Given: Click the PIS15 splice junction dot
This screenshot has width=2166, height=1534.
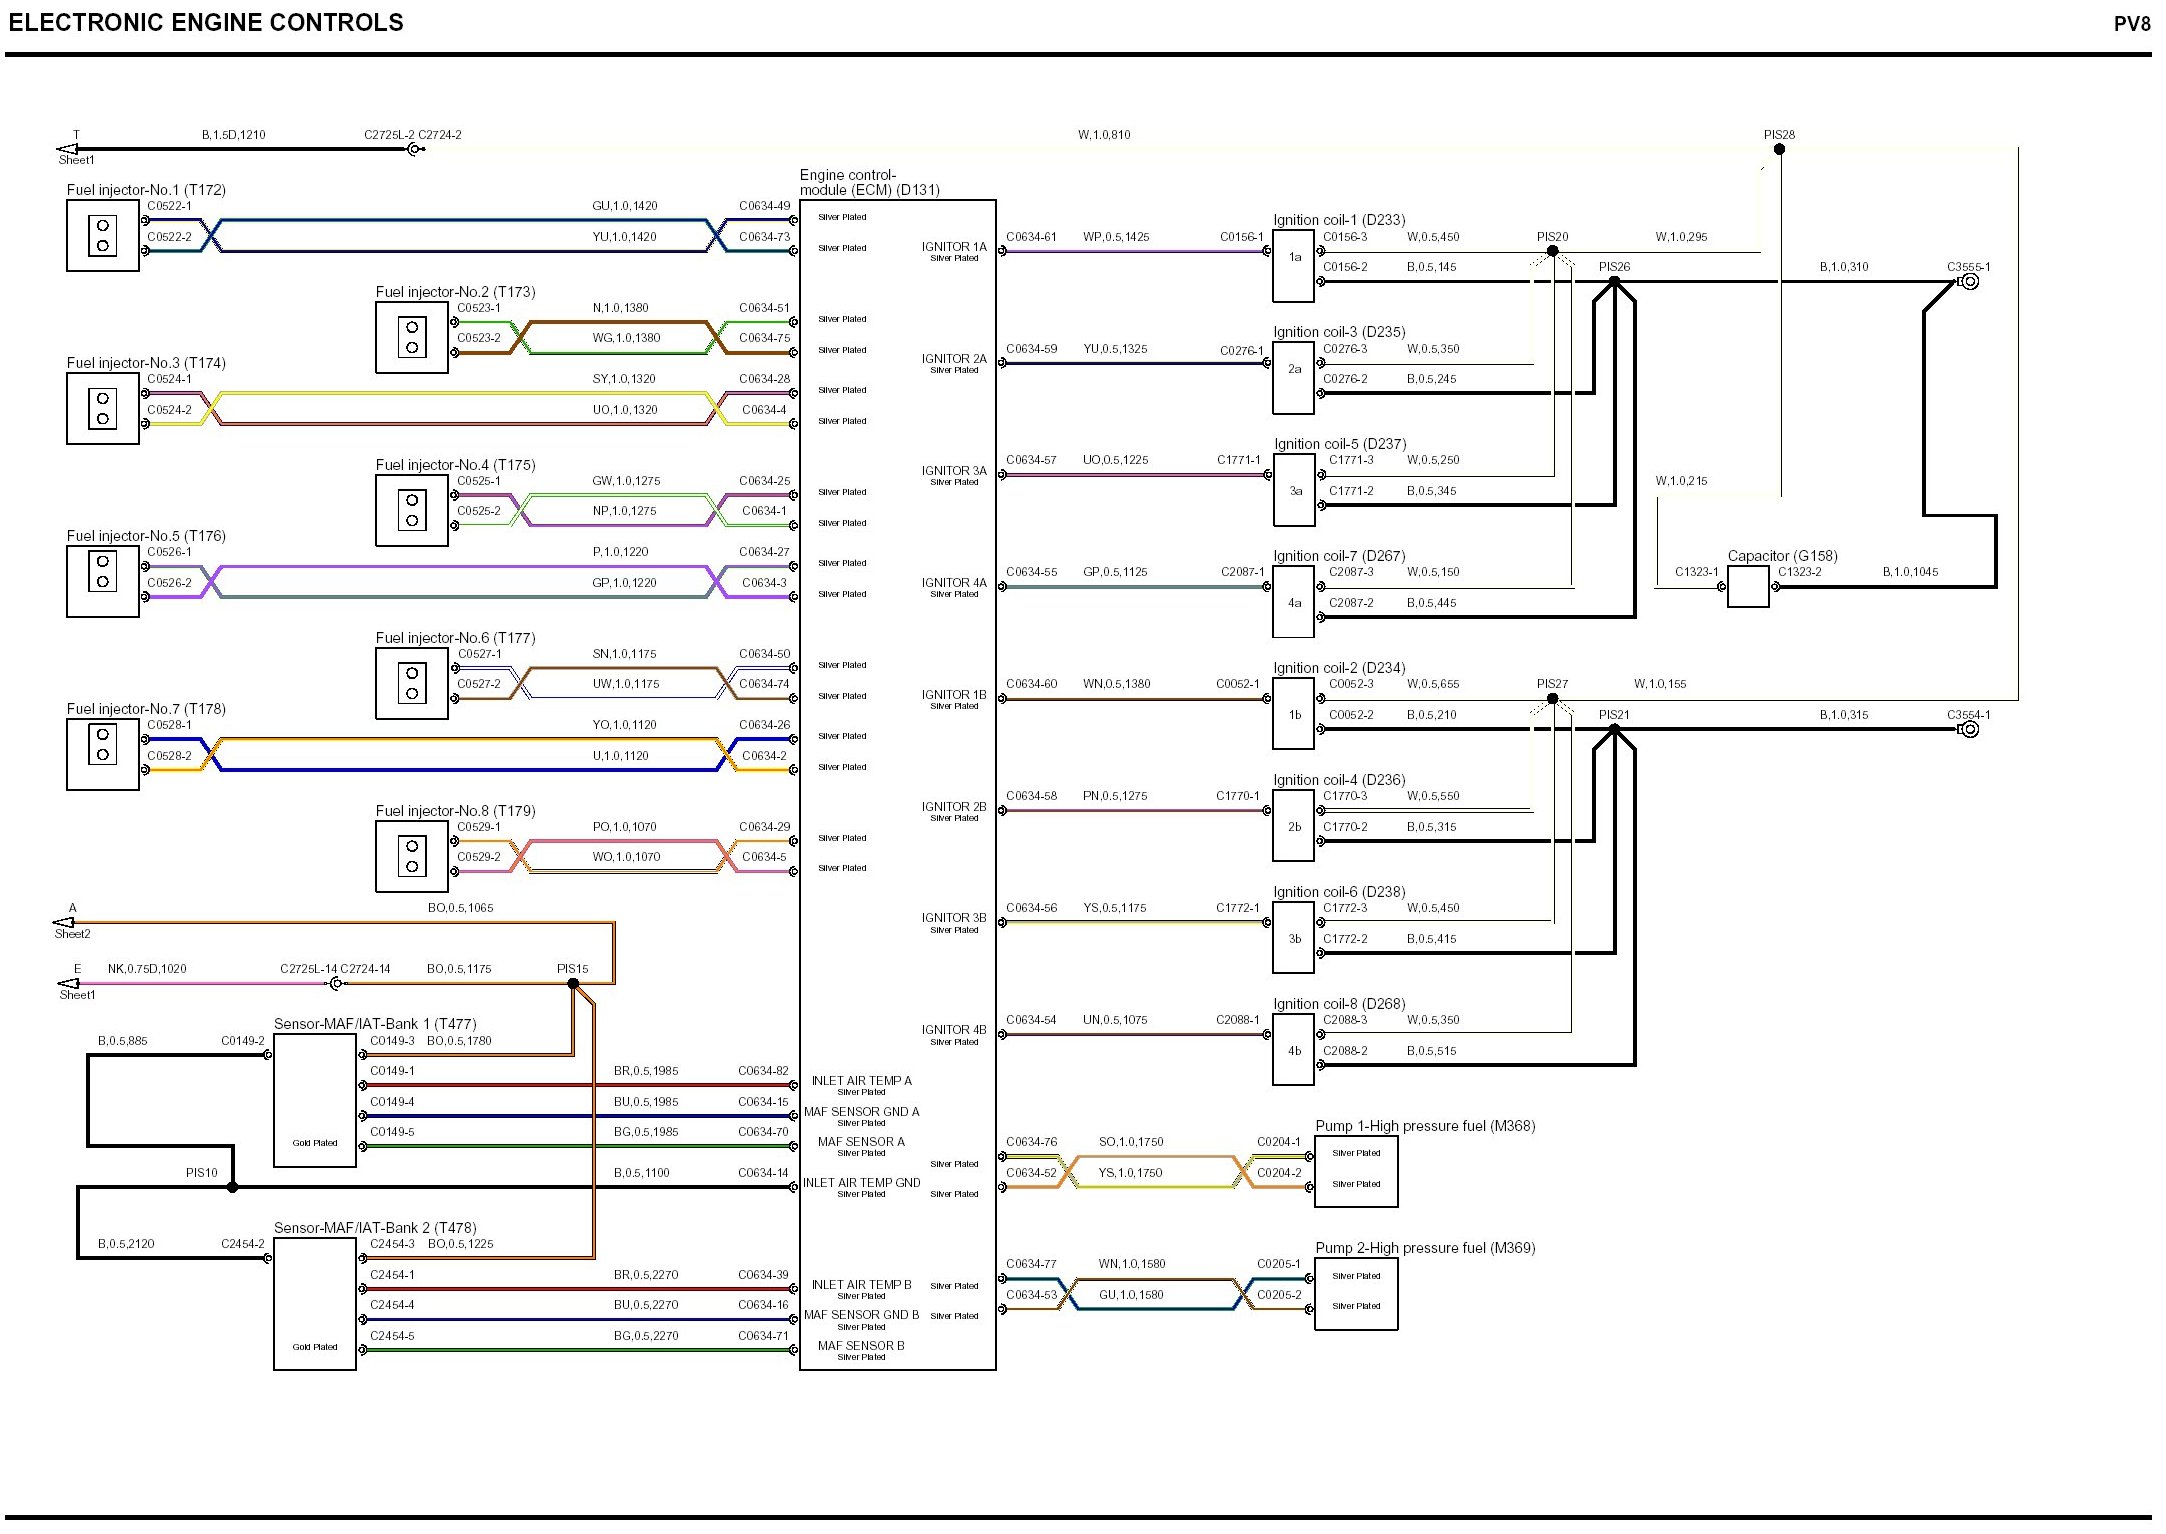Looking at the screenshot, I should (x=573, y=984).
